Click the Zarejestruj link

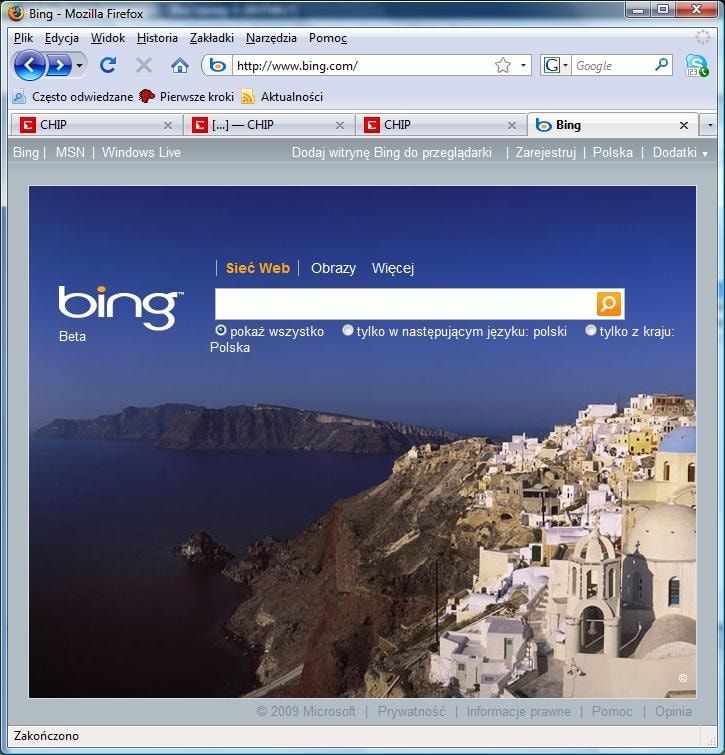point(546,153)
